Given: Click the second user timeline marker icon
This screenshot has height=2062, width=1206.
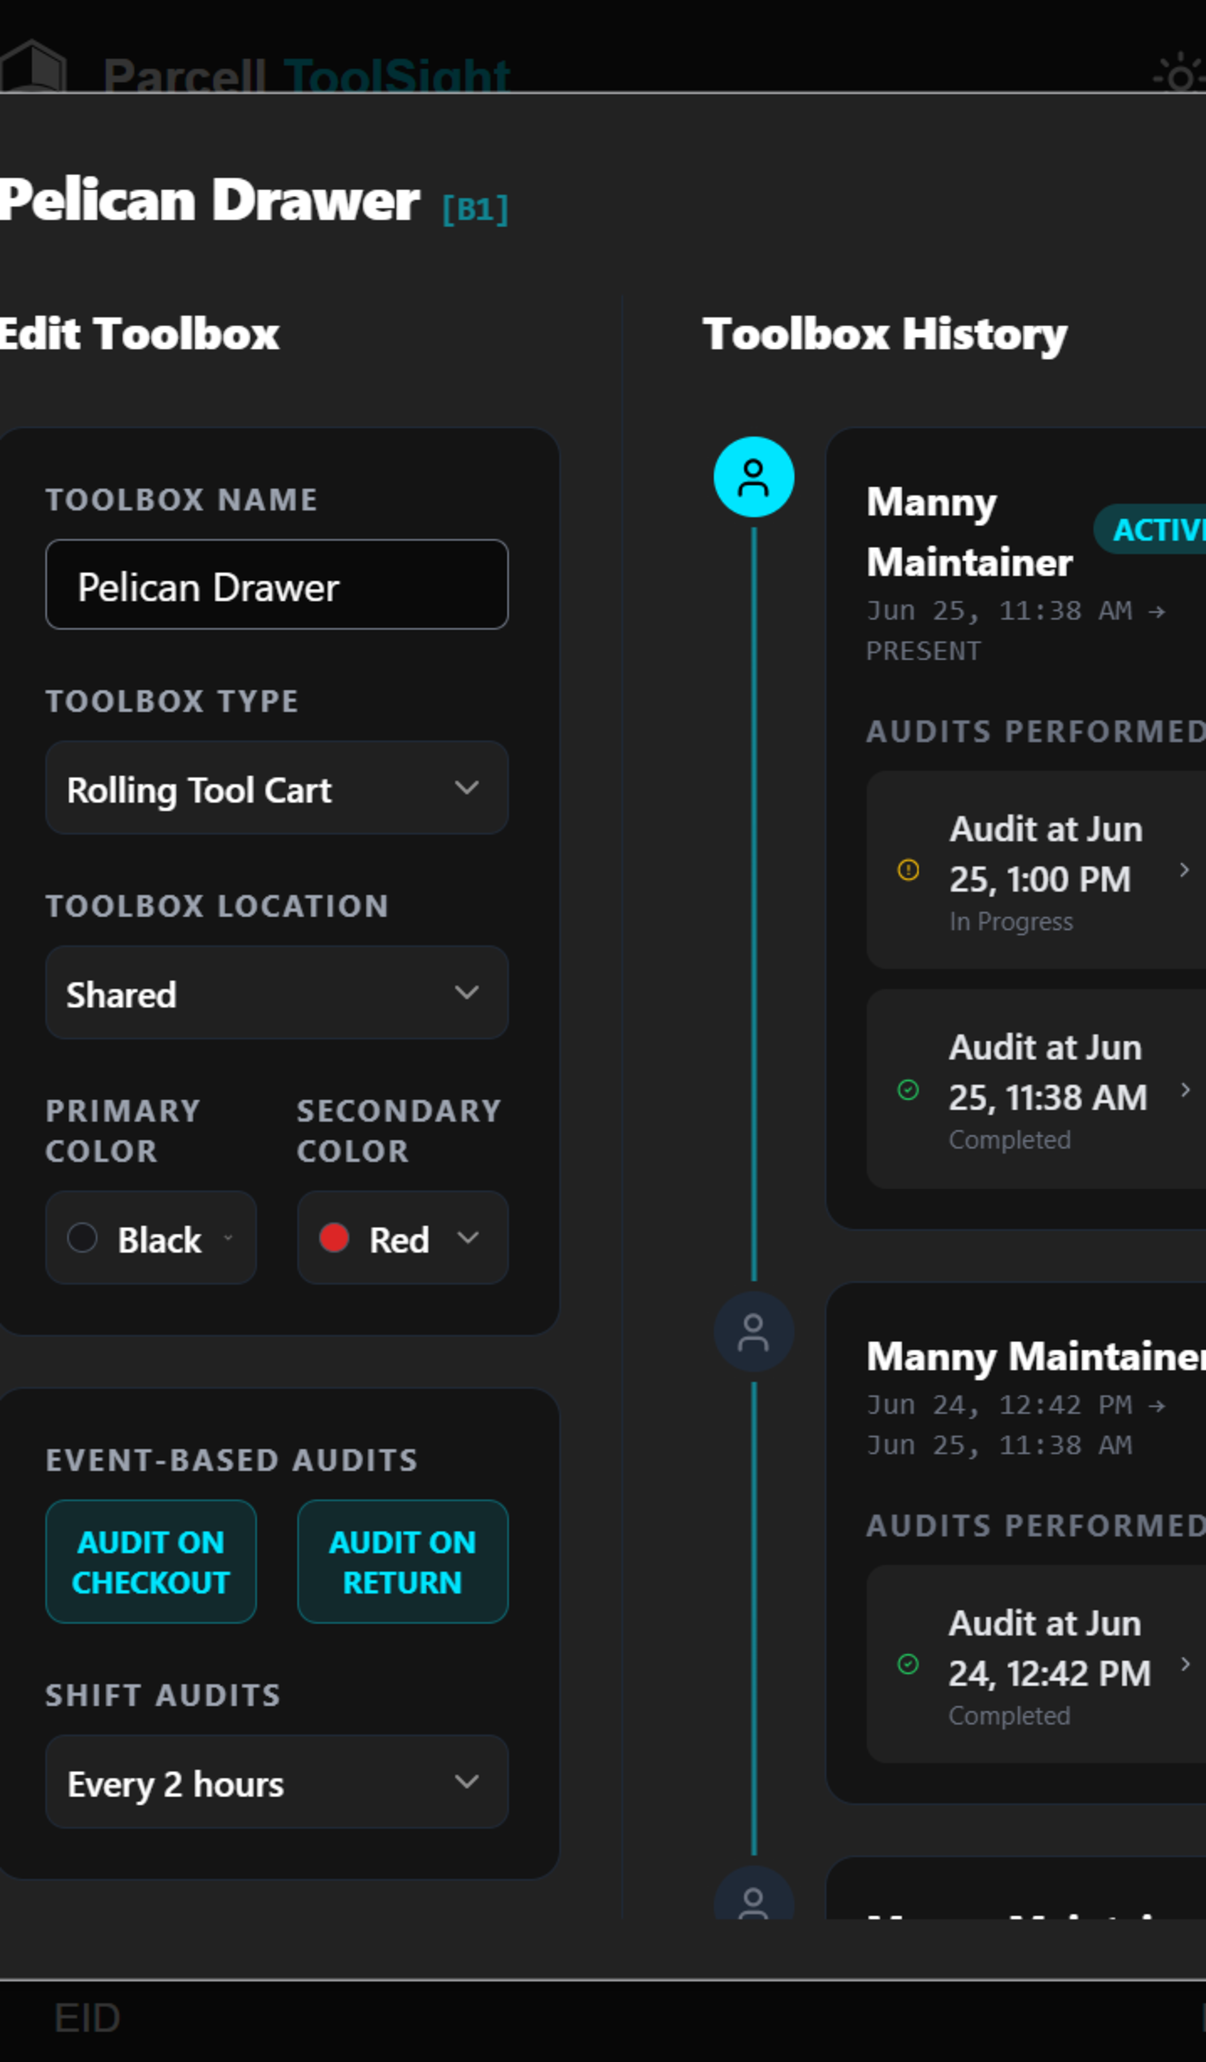Looking at the screenshot, I should click(754, 1332).
